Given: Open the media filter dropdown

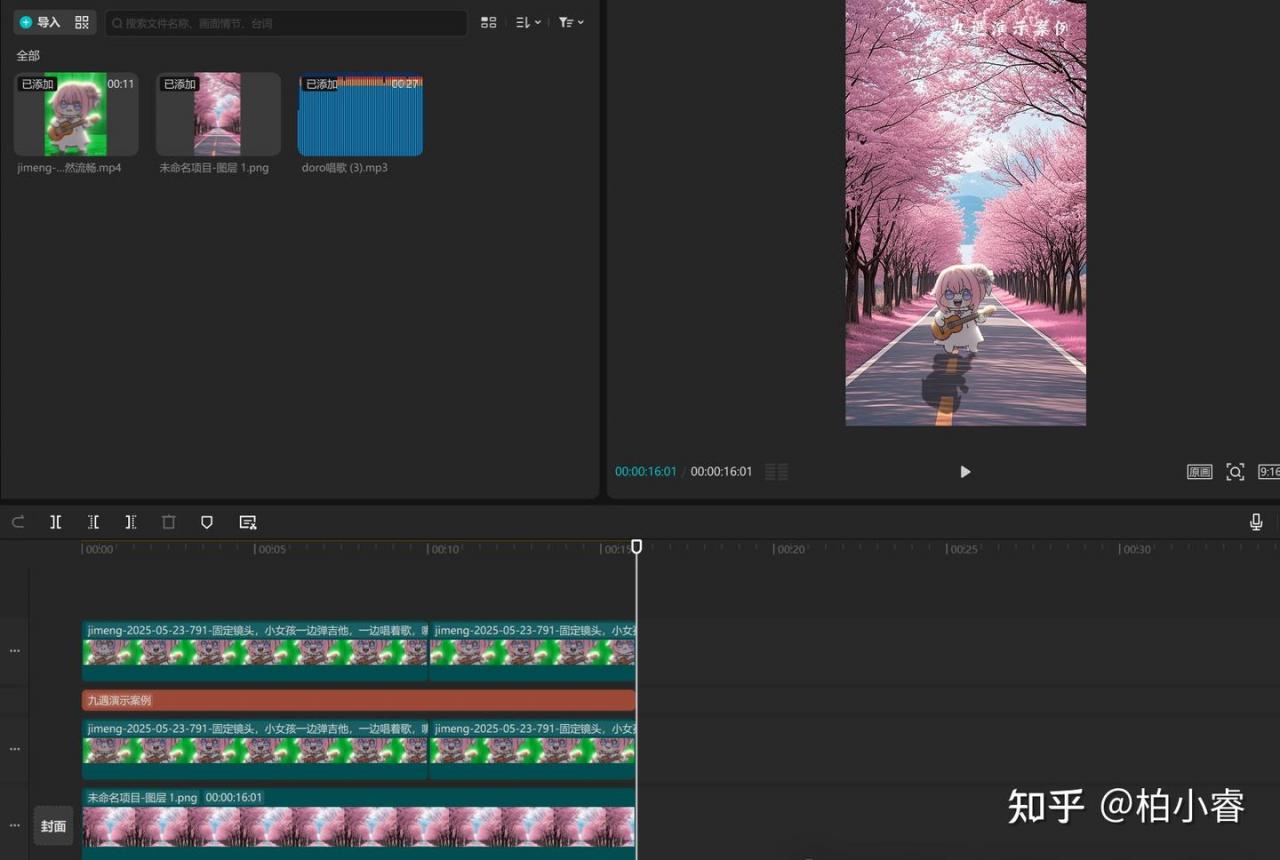Looking at the screenshot, I should click(x=571, y=22).
